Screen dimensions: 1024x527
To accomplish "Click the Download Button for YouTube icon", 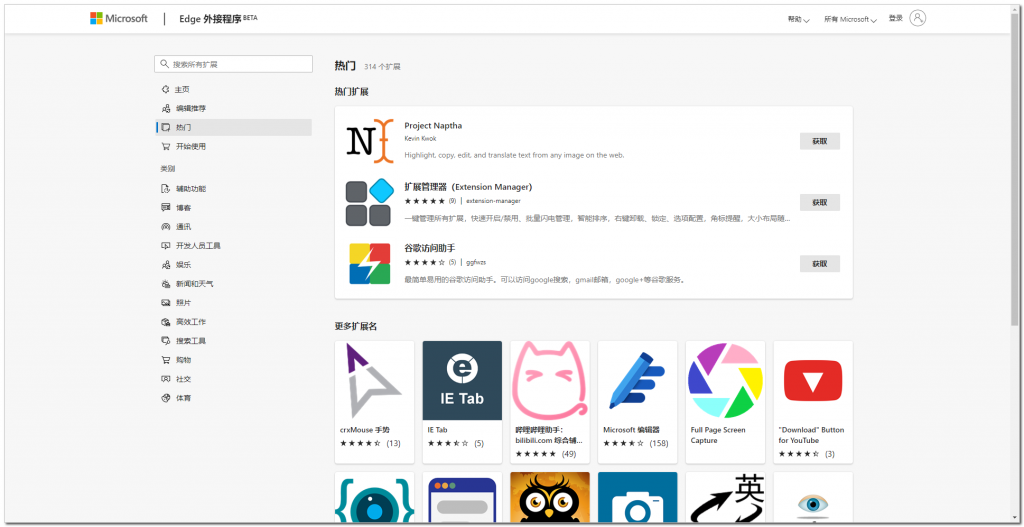I will 812,380.
